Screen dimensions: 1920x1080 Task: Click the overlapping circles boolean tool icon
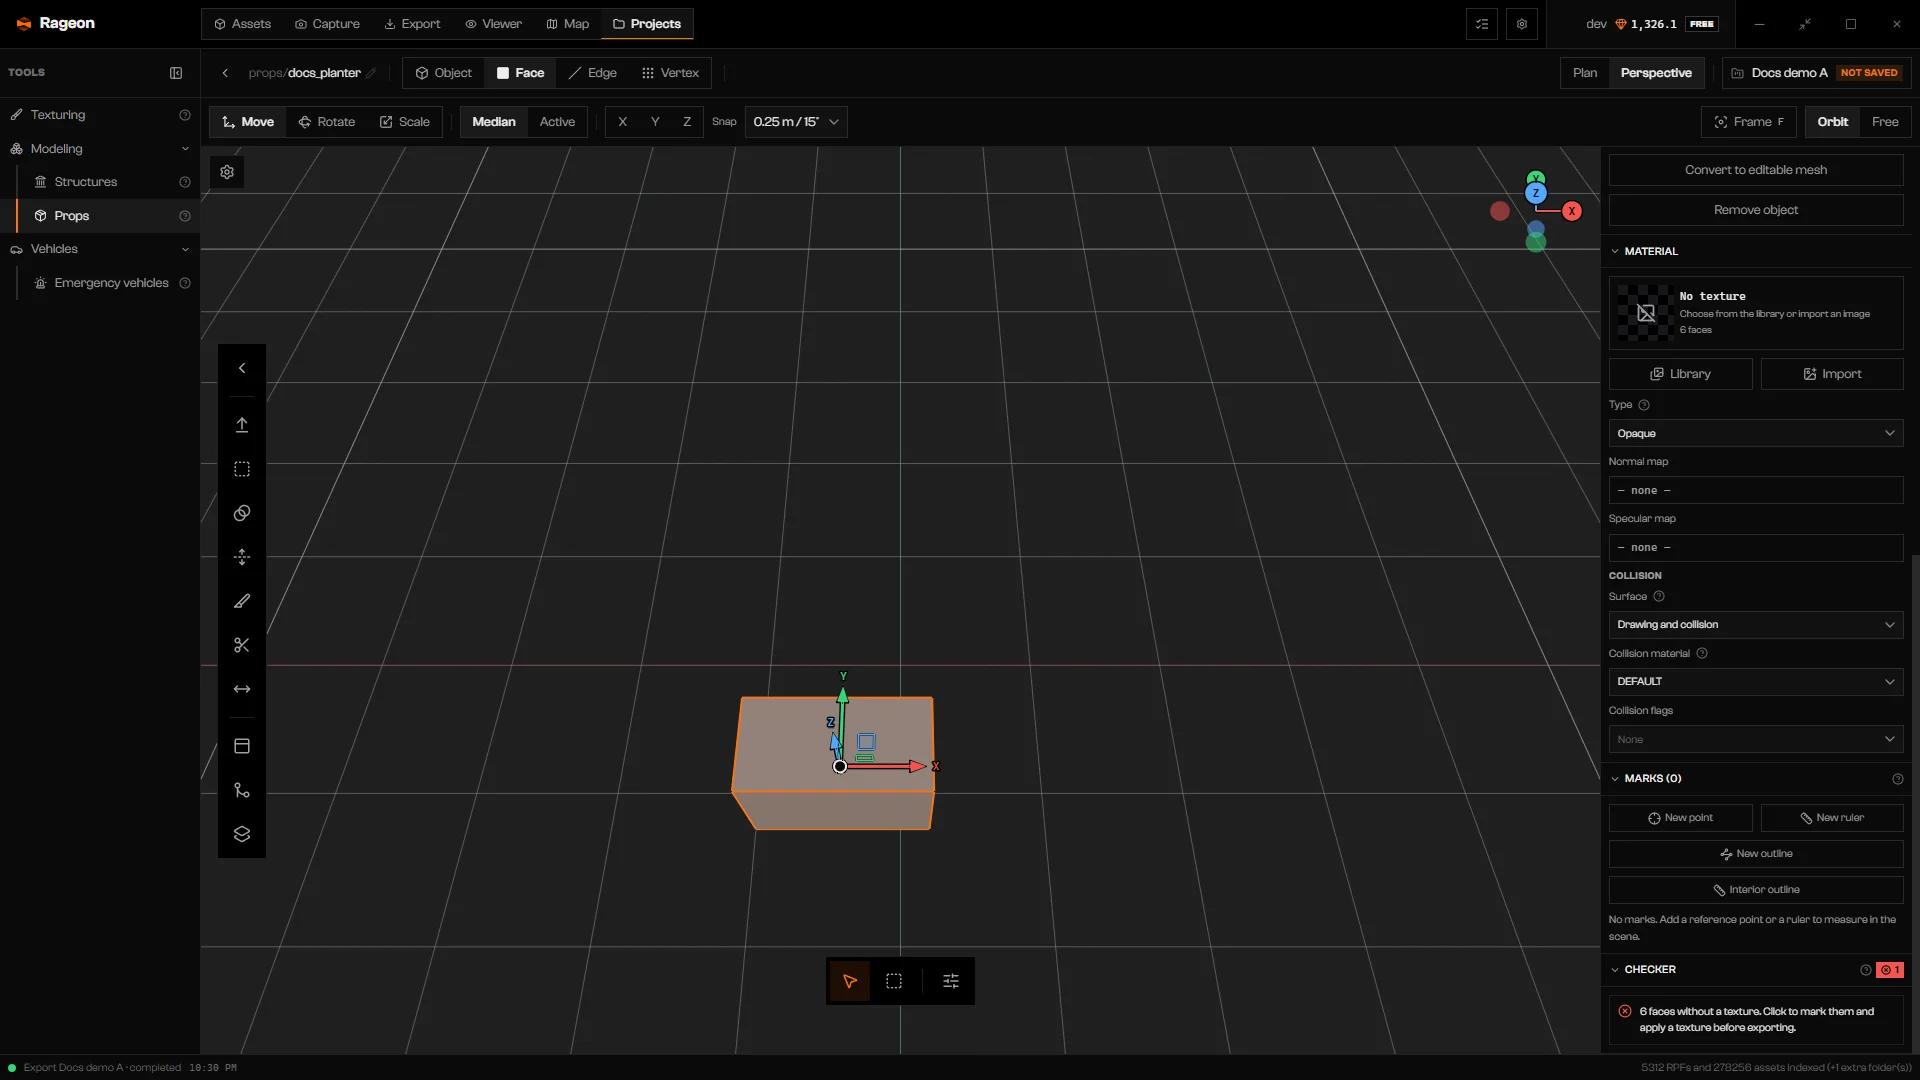pyautogui.click(x=242, y=514)
